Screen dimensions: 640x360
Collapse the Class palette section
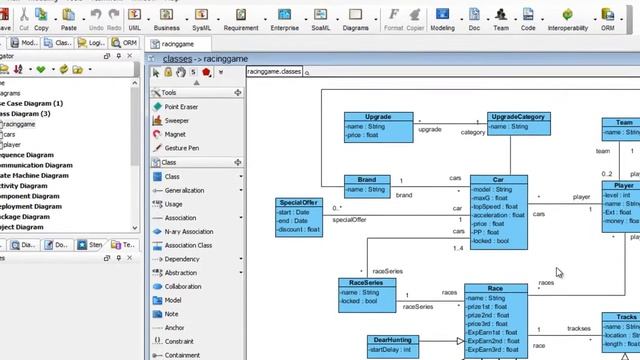(238, 162)
